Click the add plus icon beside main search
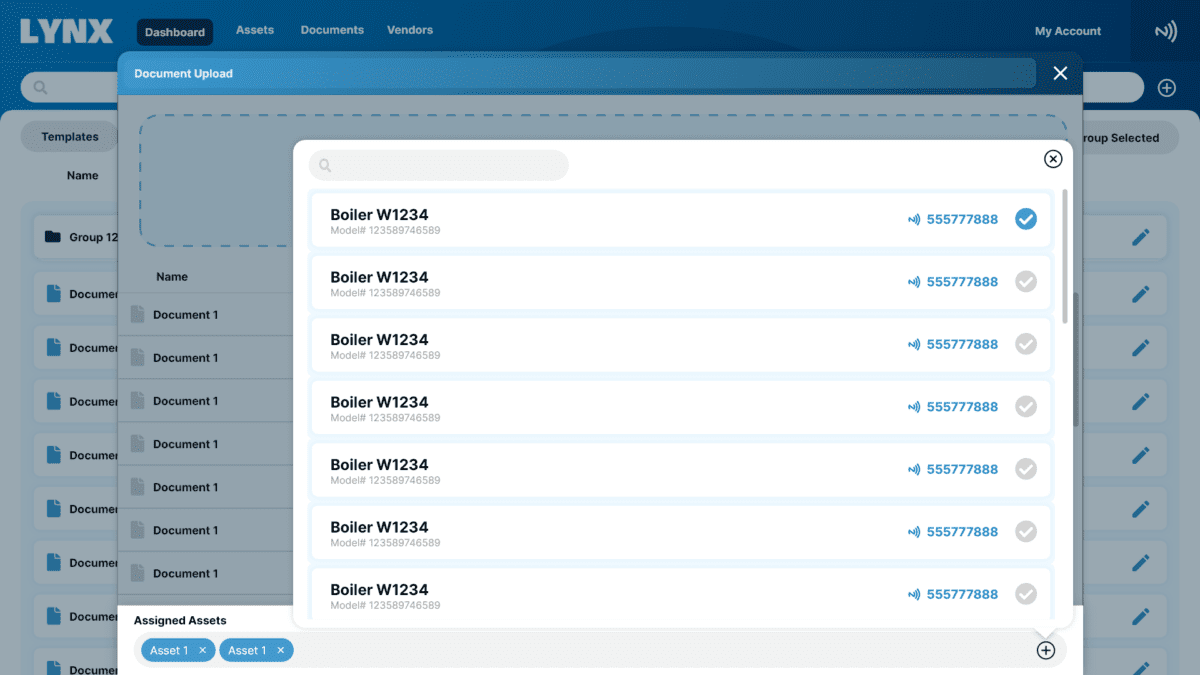The height and width of the screenshot is (675, 1200). (x=1166, y=88)
